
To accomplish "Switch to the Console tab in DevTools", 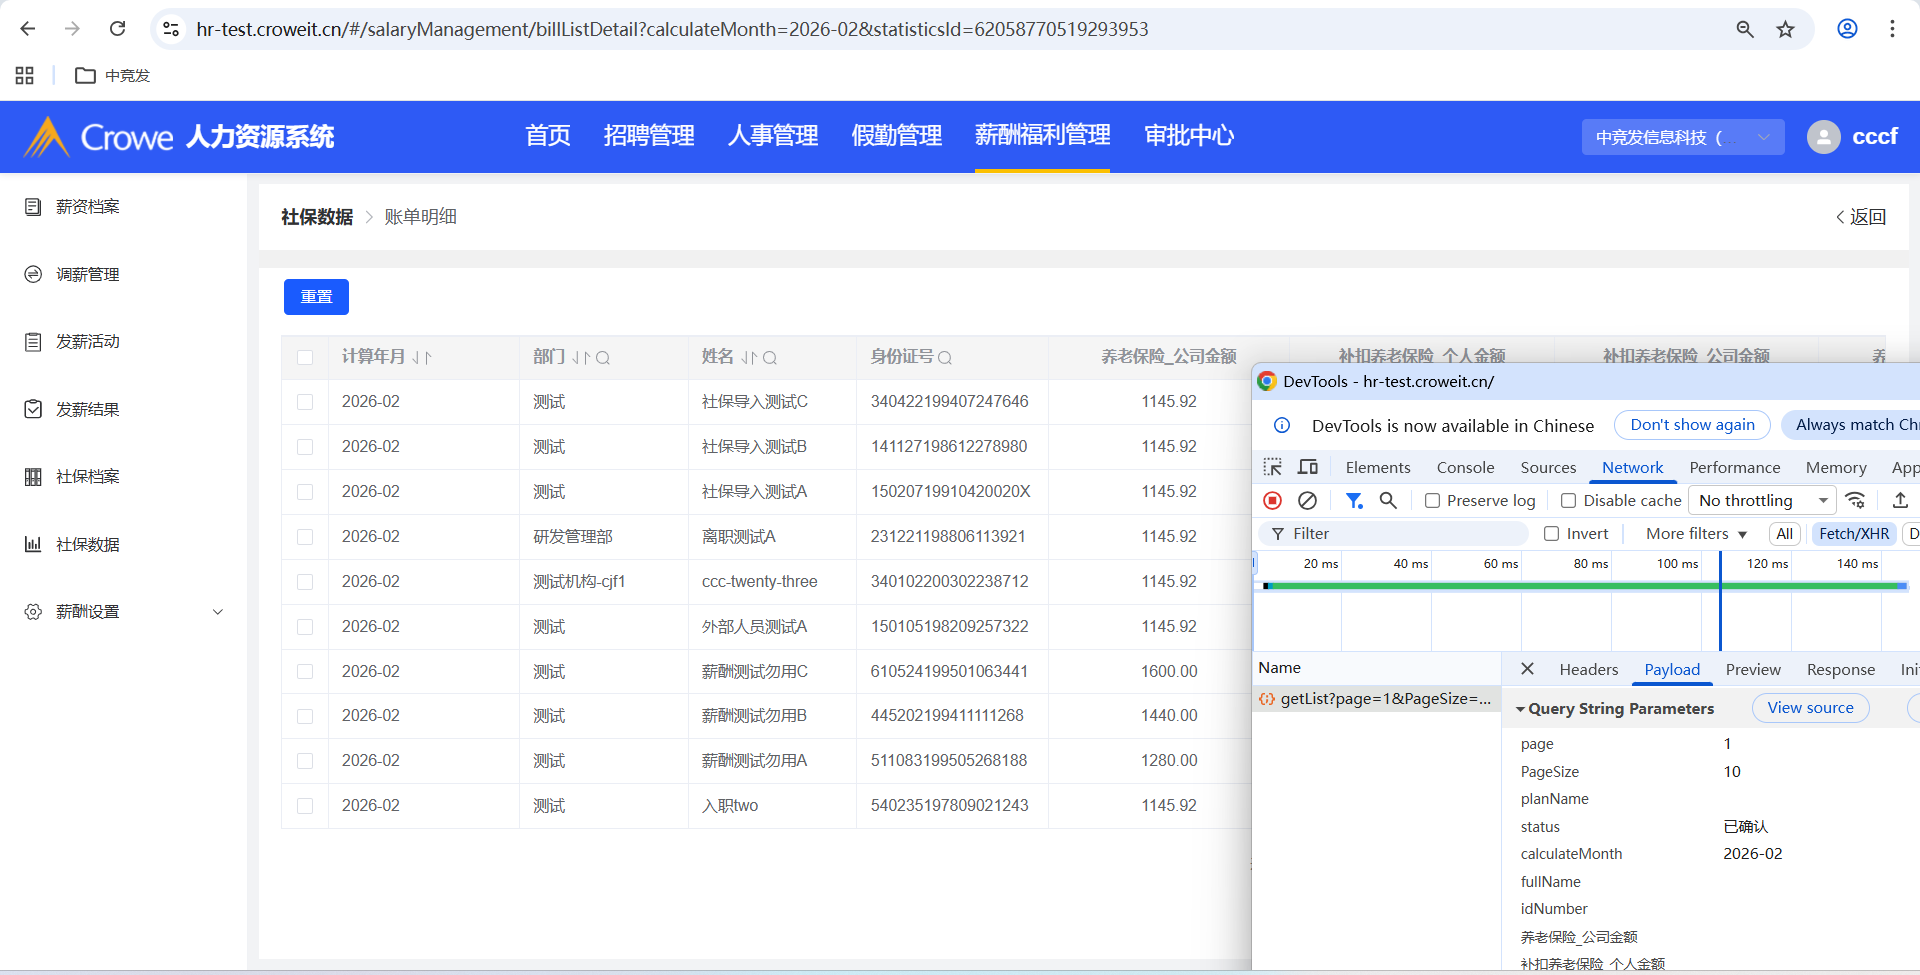I will pos(1465,467).
